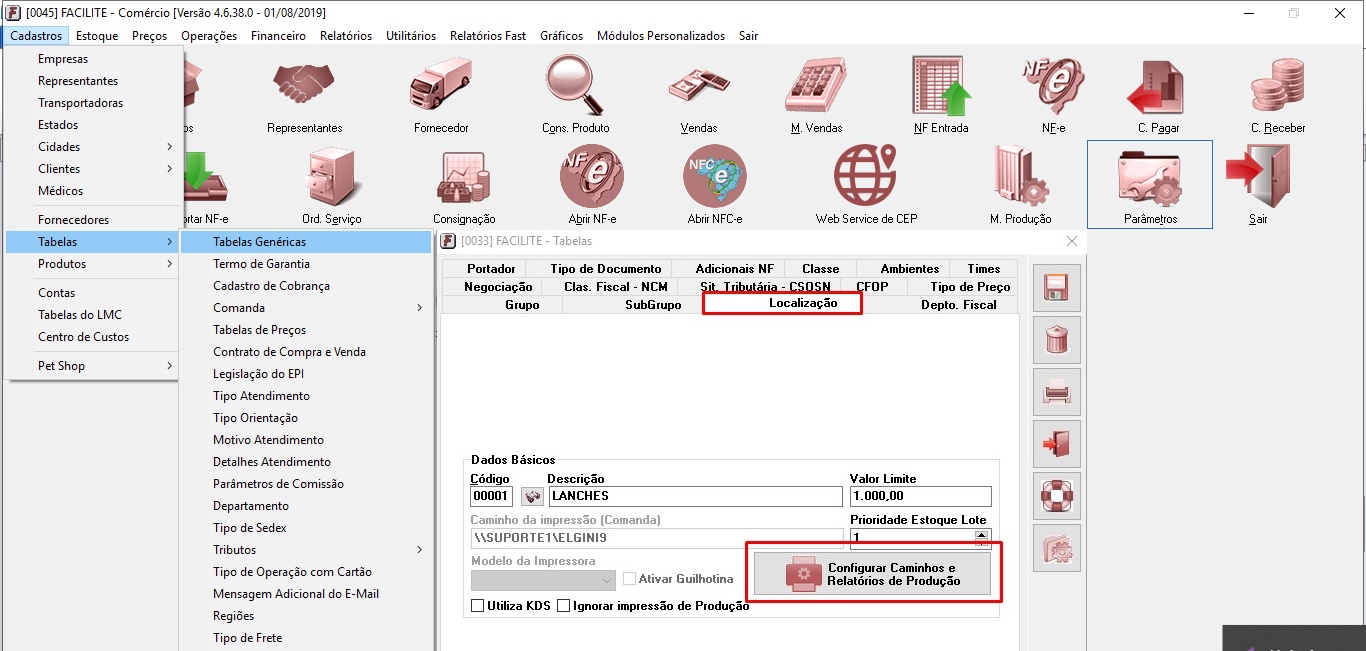
Task: Open the Financeiro menu
Action: tap(279, 36)
